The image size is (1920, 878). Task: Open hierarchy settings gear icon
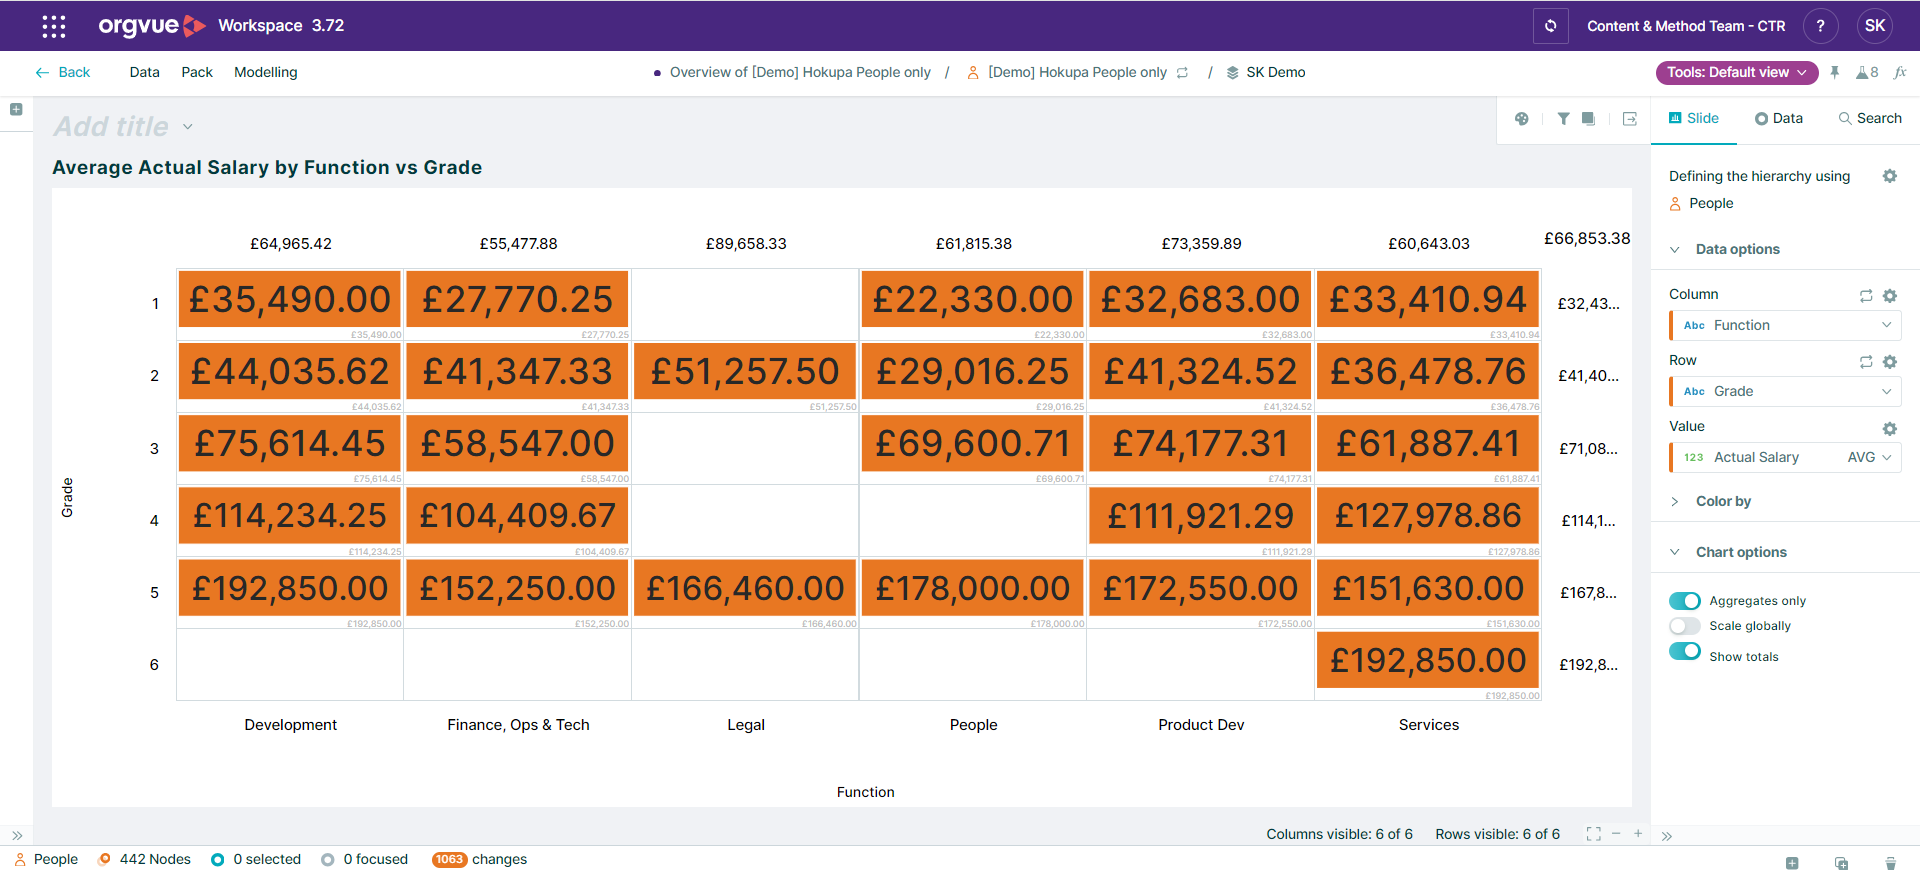pos(1890,176)
